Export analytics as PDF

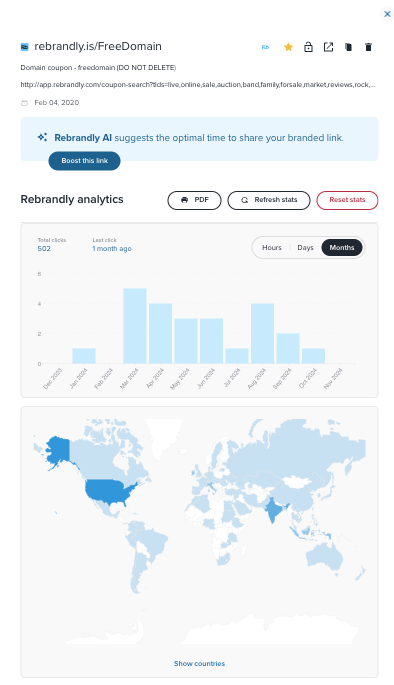click(x=194, y=200)
